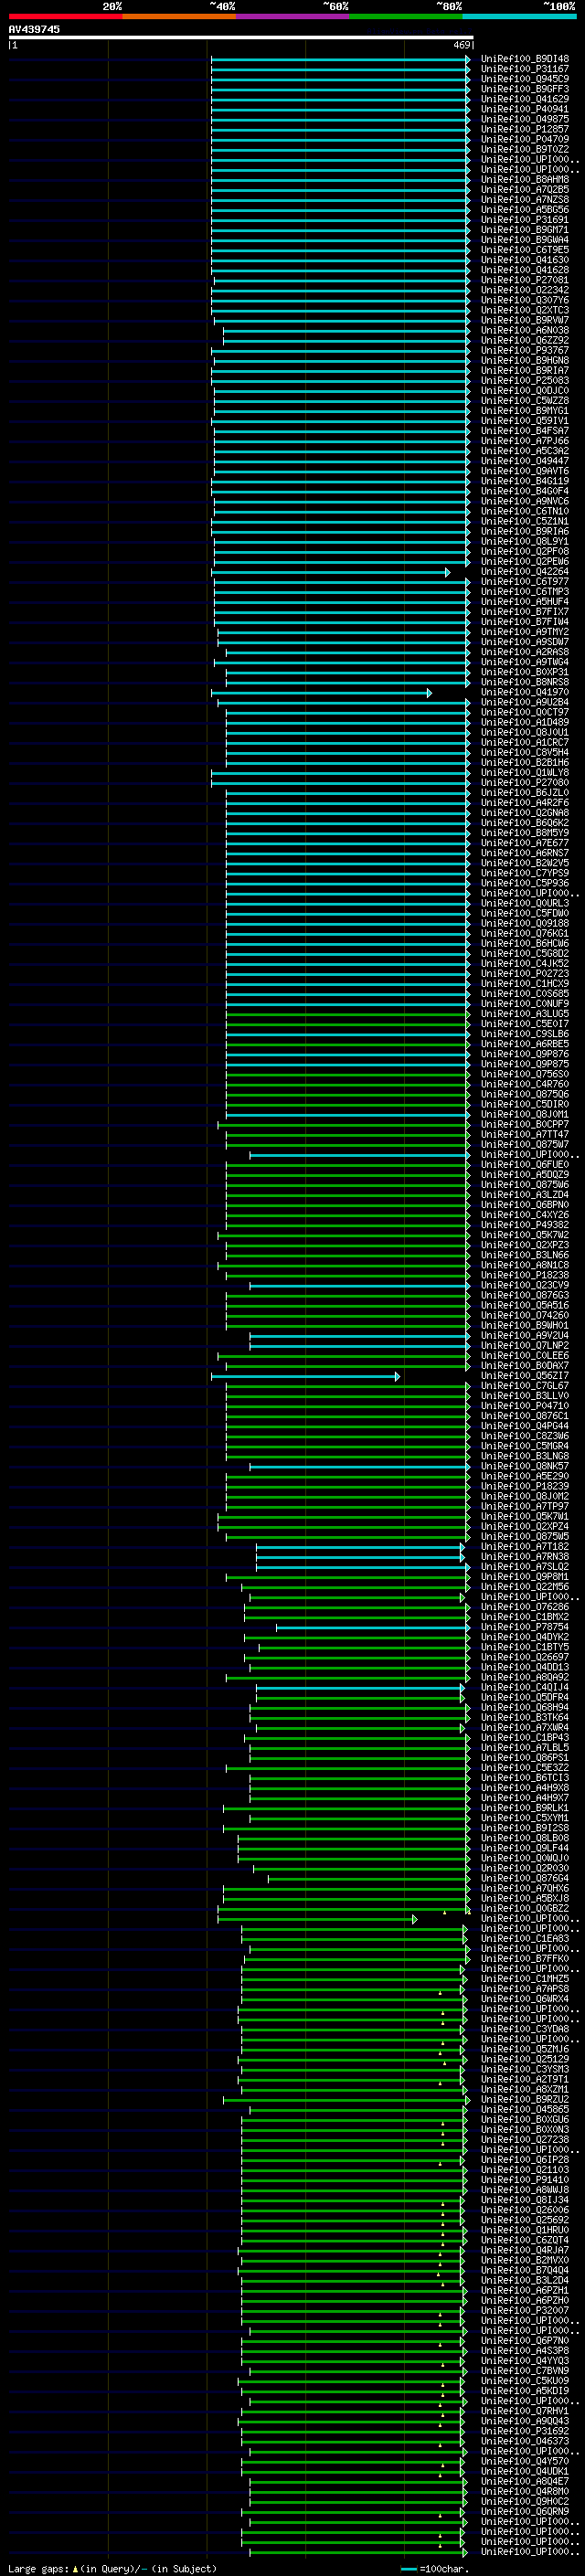Click the UniRef100_C6TN10 label
Image resolution: width=585 pixels, height=2576 pixels.
[525, 511]
